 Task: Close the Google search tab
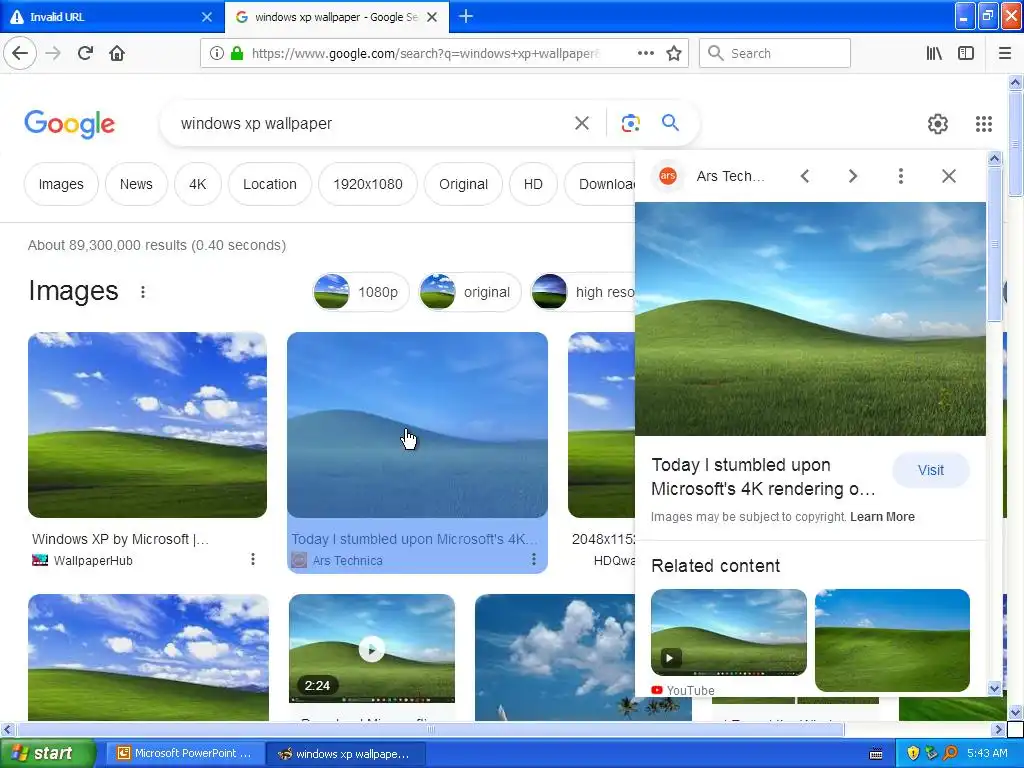432,17
